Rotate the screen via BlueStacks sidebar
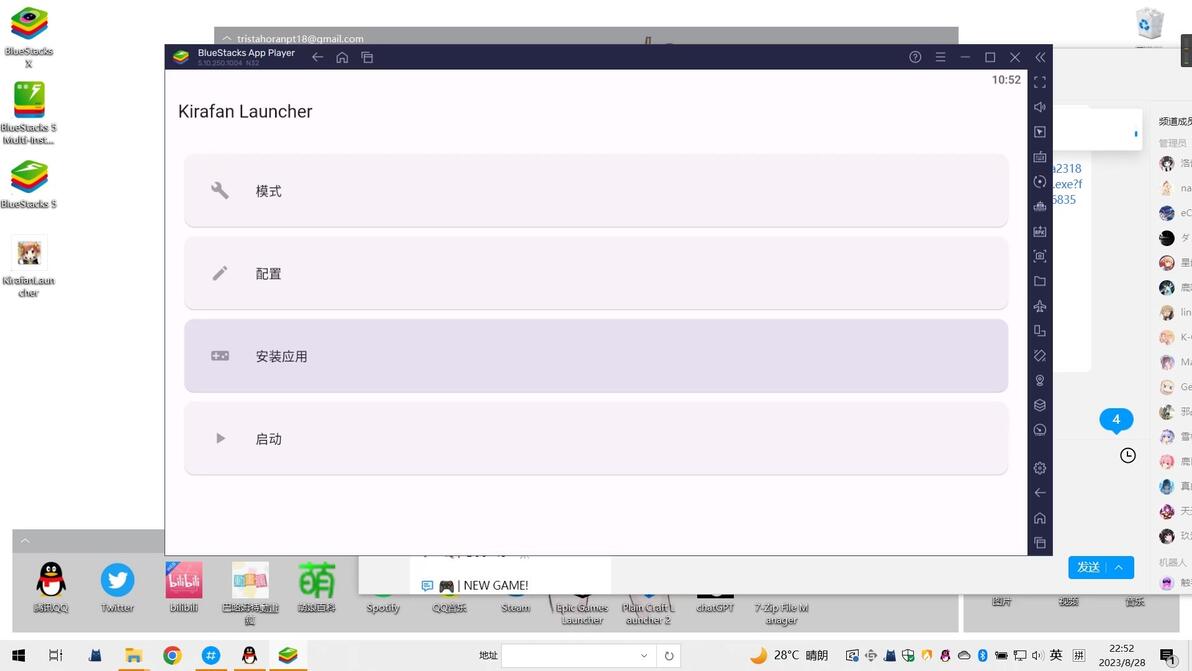The image size is (1192, 671). 1040,331
